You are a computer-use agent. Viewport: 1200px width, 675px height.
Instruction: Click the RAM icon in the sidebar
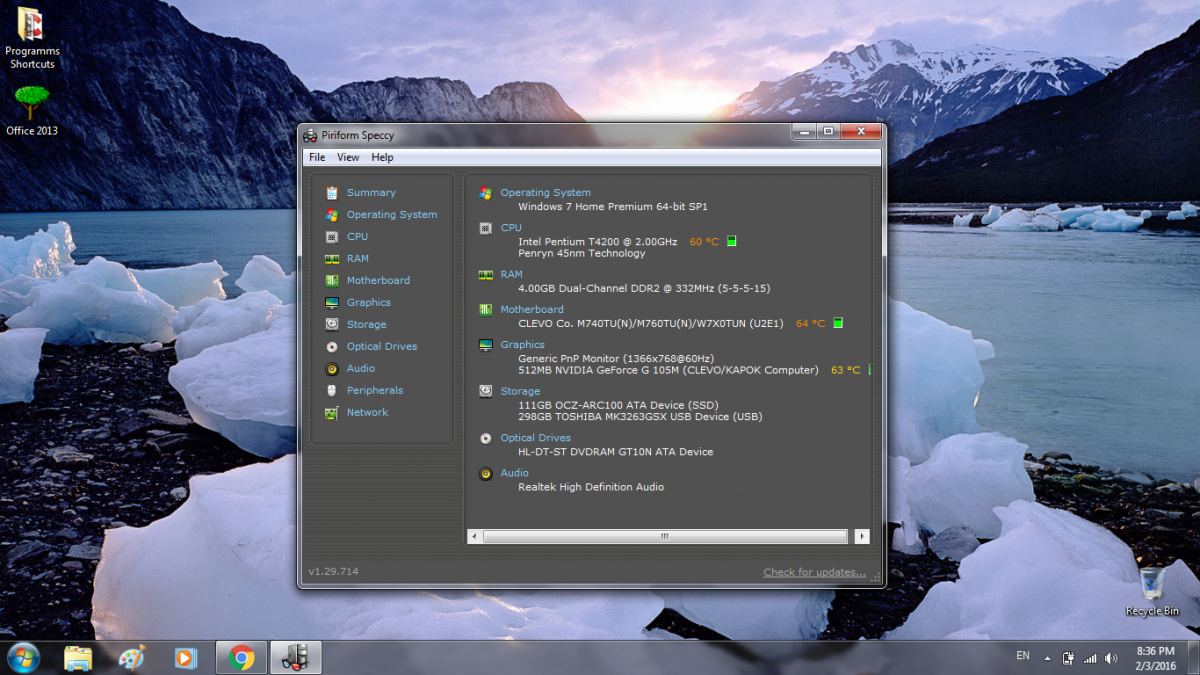pos(331,259)
